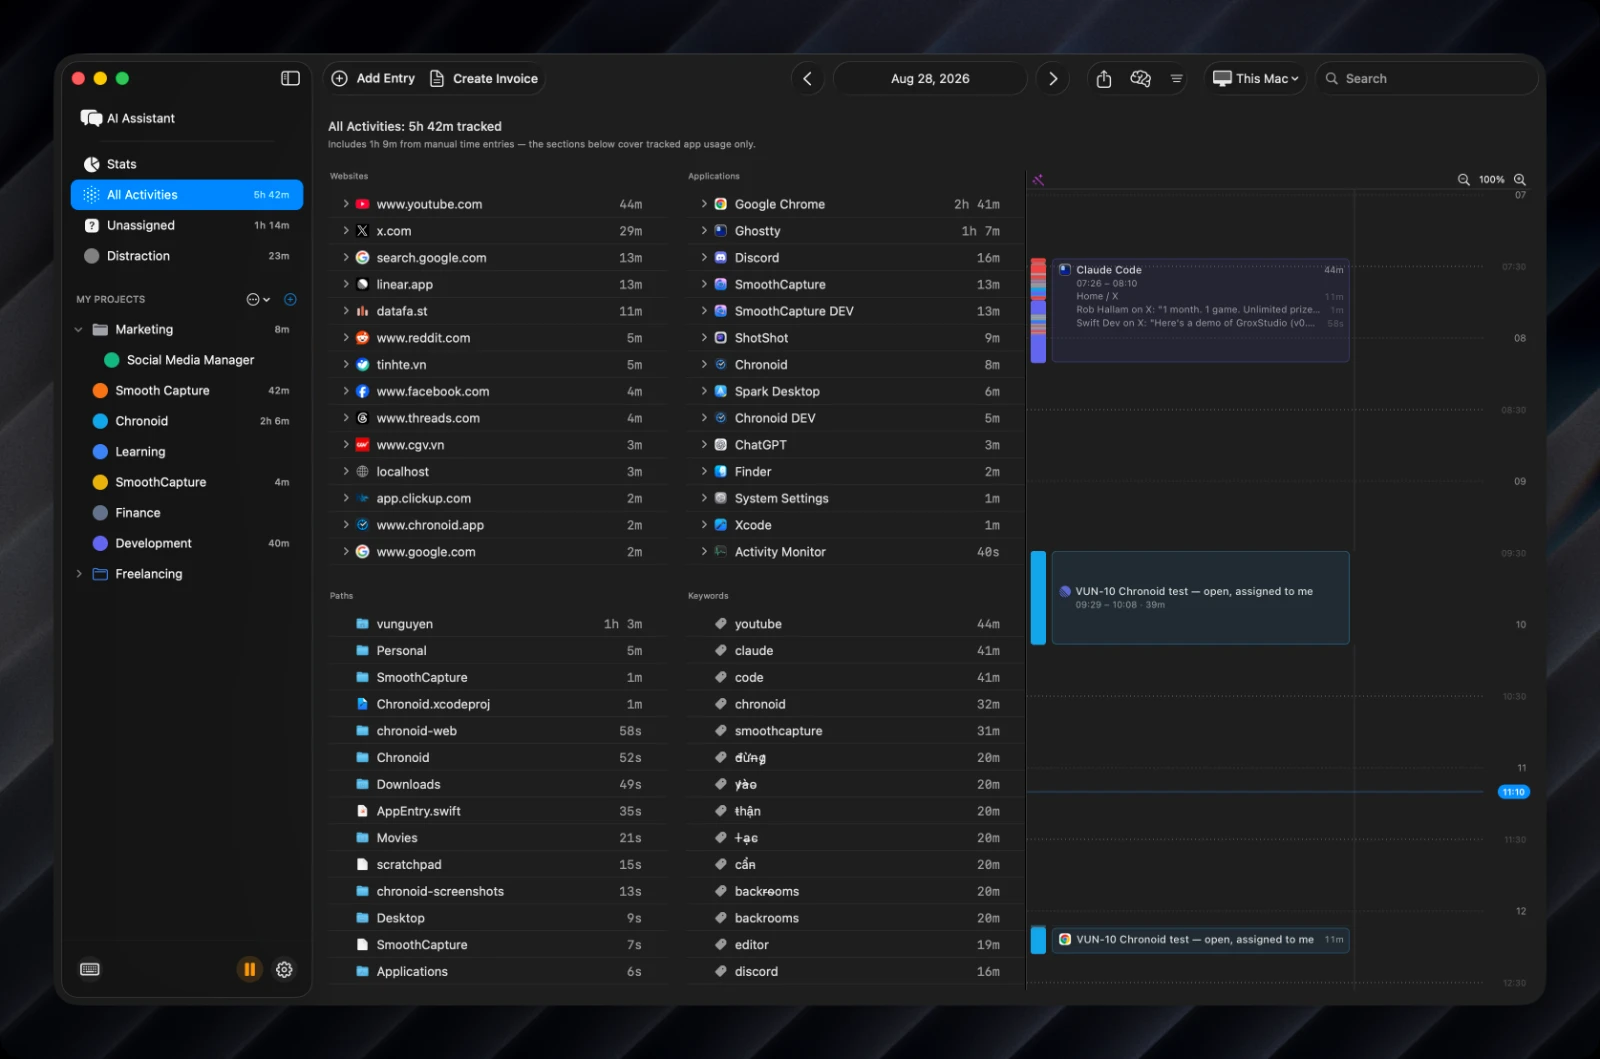The height and width of the screenshot is (1059, 1600).
Task: Expand the Google Chrome application row
Action: click(x=704, y=204)
